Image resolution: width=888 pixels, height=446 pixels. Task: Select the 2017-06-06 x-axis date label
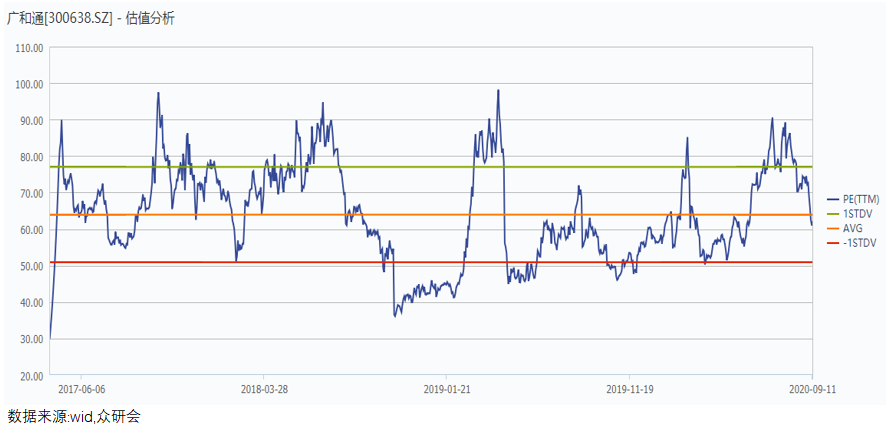click(82, 389)
